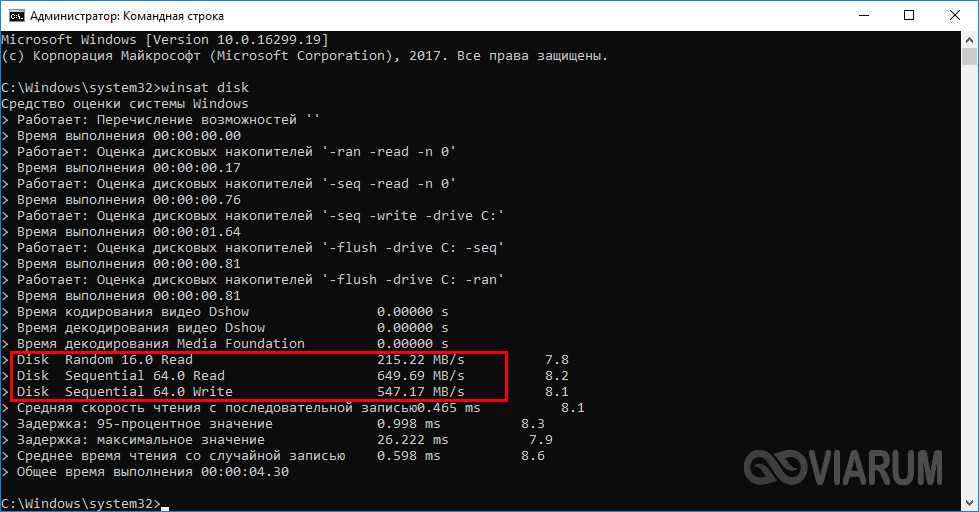
Task: Click the '-seq -read -n 0' line
Action: coord(229,184)
